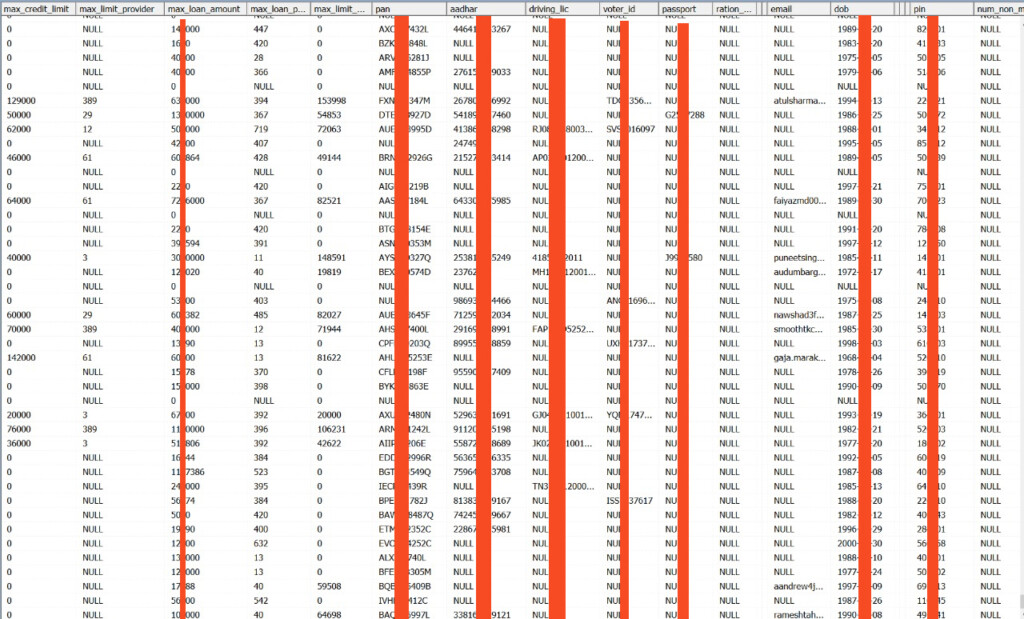Click the 36000 credit limit cell
This screenshot has height=619, width=1024.
point(19,443)
